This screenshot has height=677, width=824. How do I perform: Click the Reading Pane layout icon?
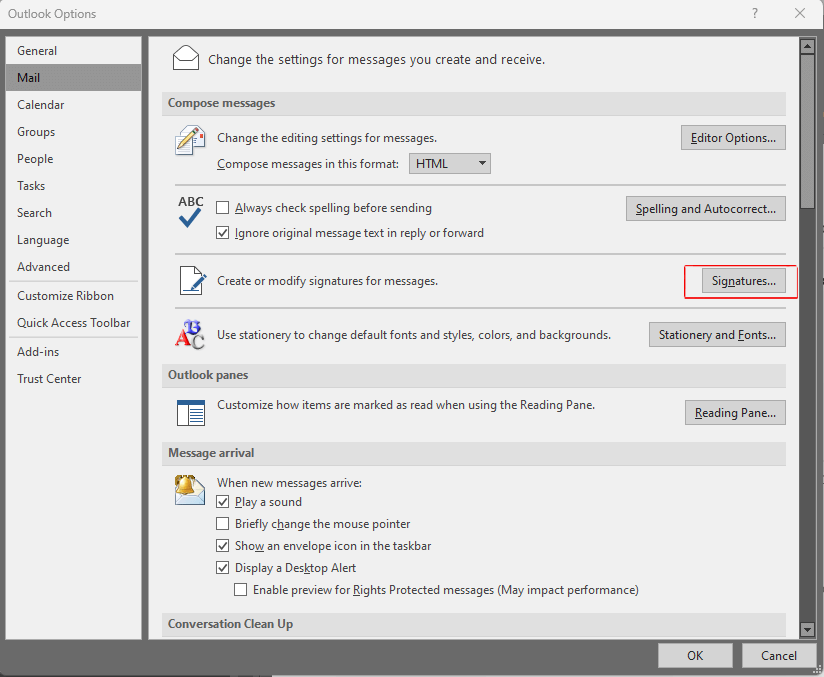191,413
